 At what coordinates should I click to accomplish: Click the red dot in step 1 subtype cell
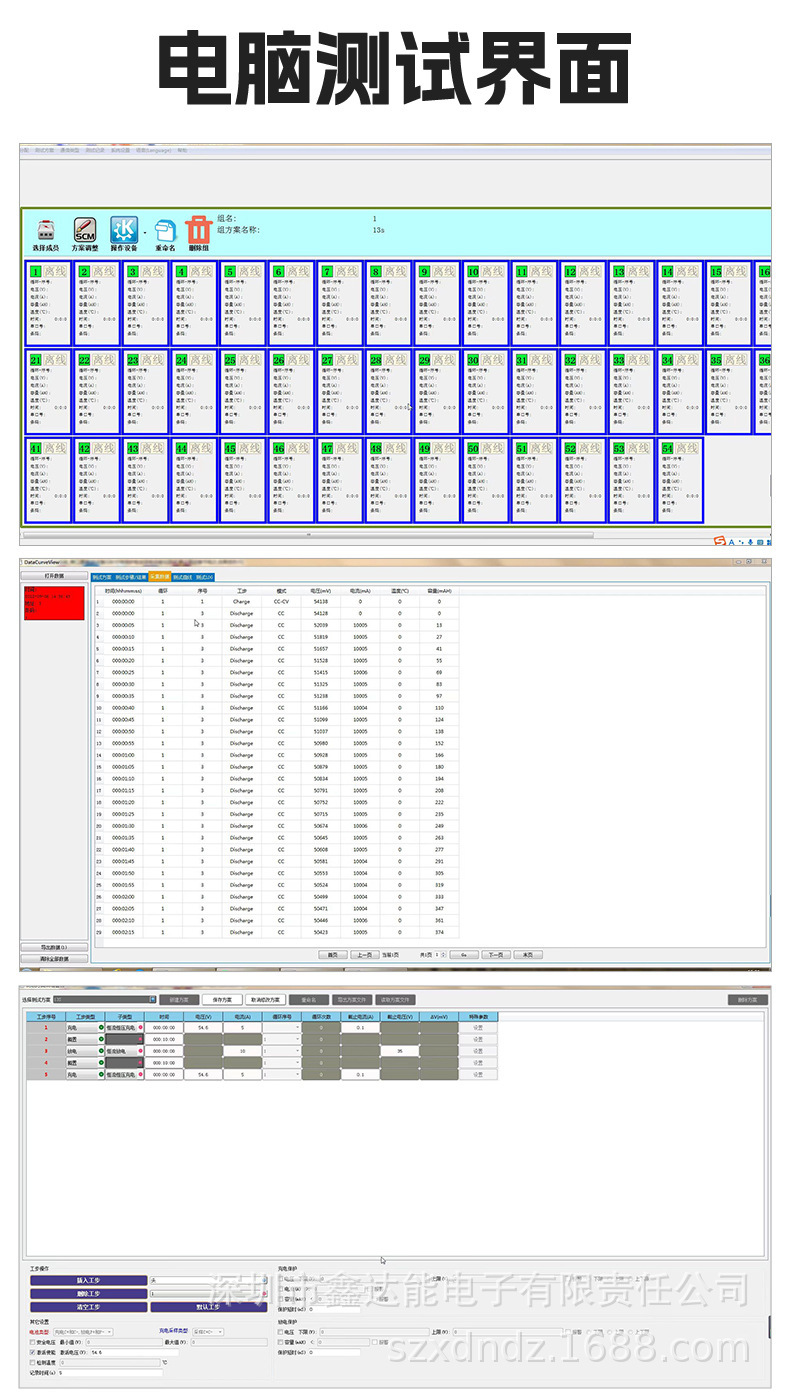(141, 1027)
